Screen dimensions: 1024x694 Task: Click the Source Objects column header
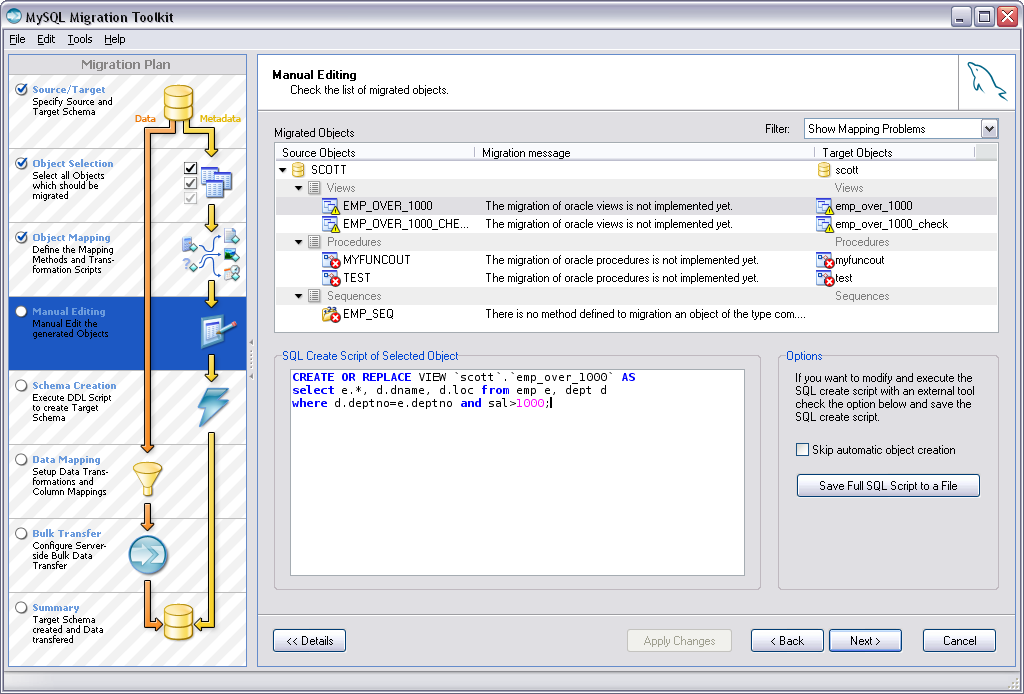point(376,153)
